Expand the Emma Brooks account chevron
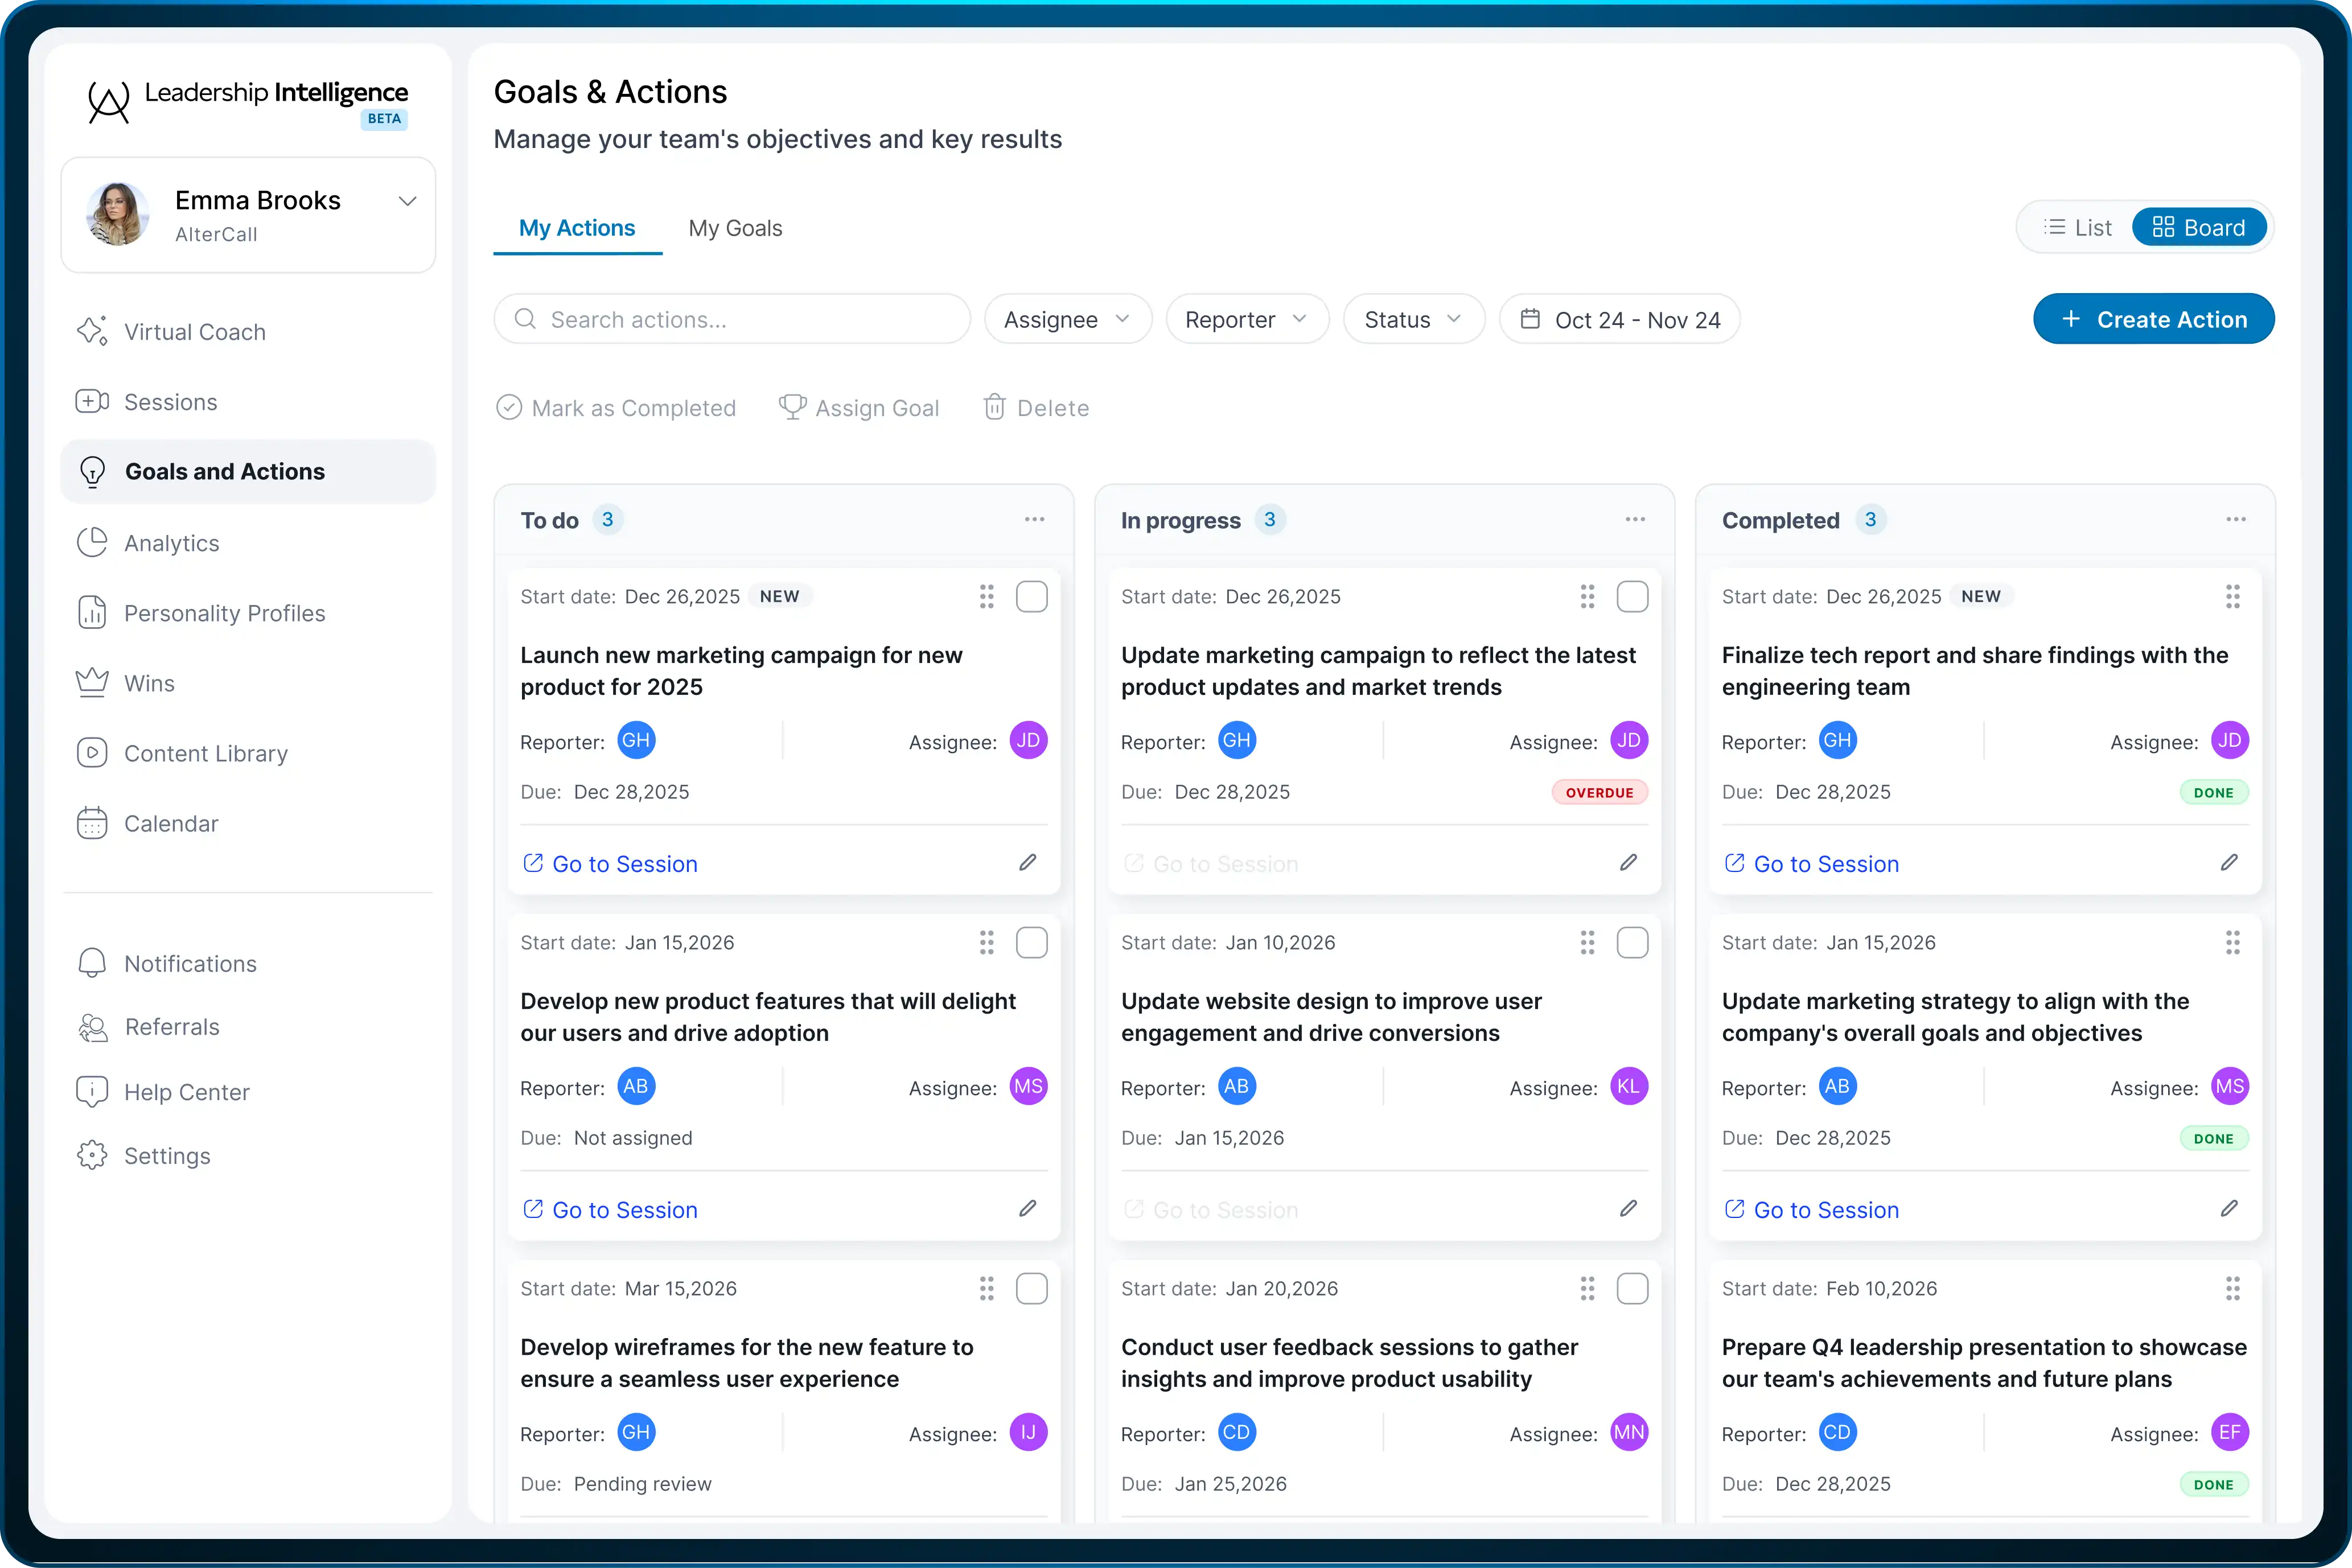 407,201
